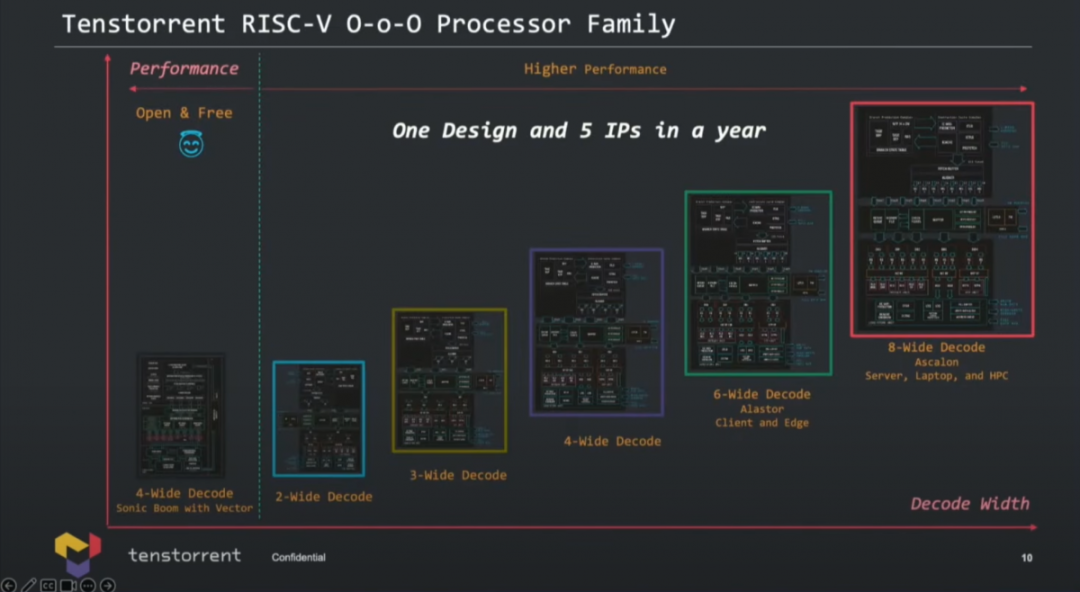Click the '2-Wide Decode' caption
The height and width of the screenshot is (592, 1080).
tap(324, 496)
